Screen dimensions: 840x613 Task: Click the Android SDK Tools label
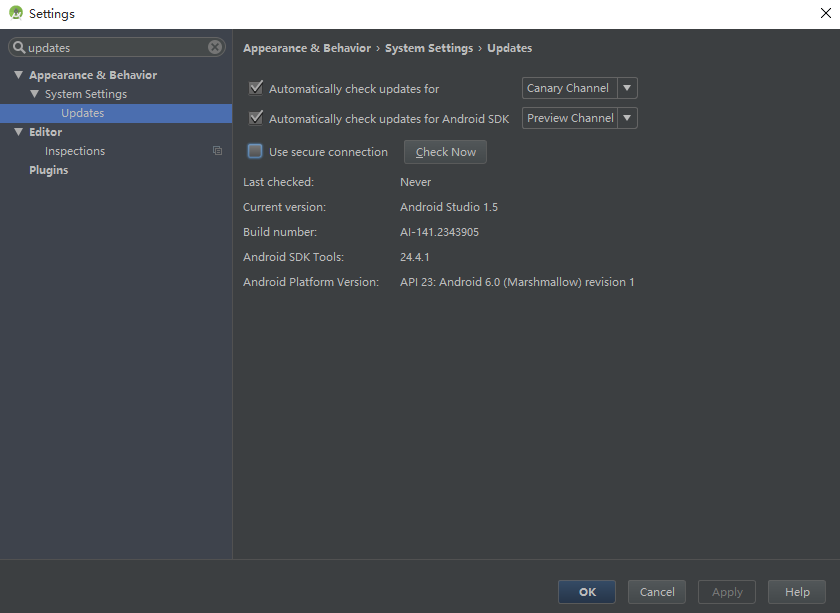[294, 257]
